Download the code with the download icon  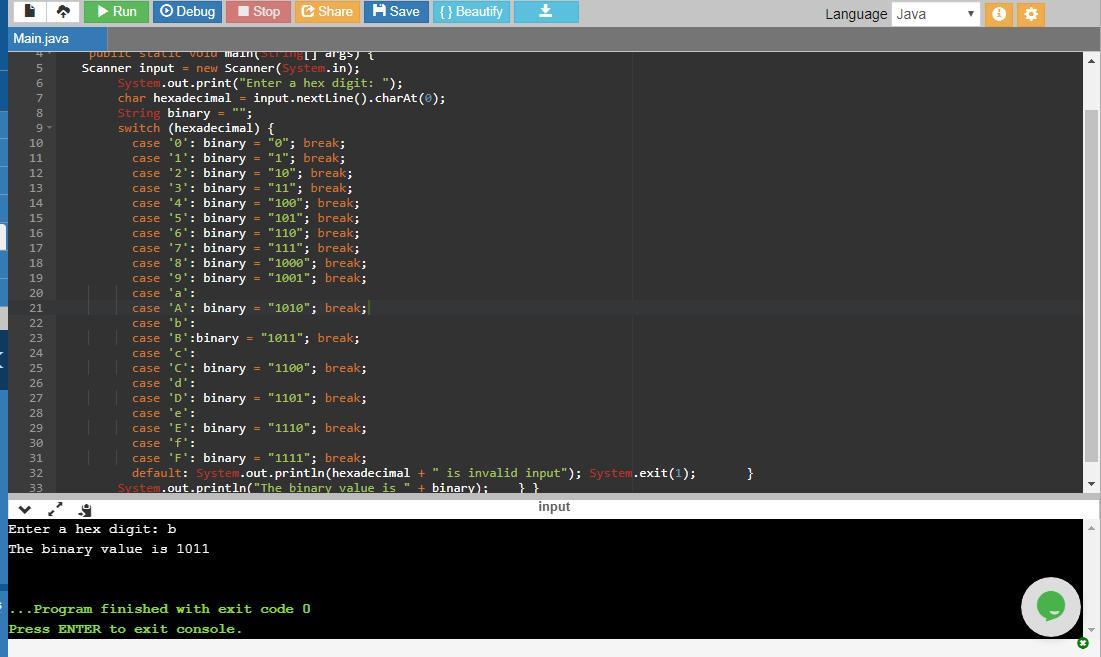pyautogui.click(x=546, y=13)
